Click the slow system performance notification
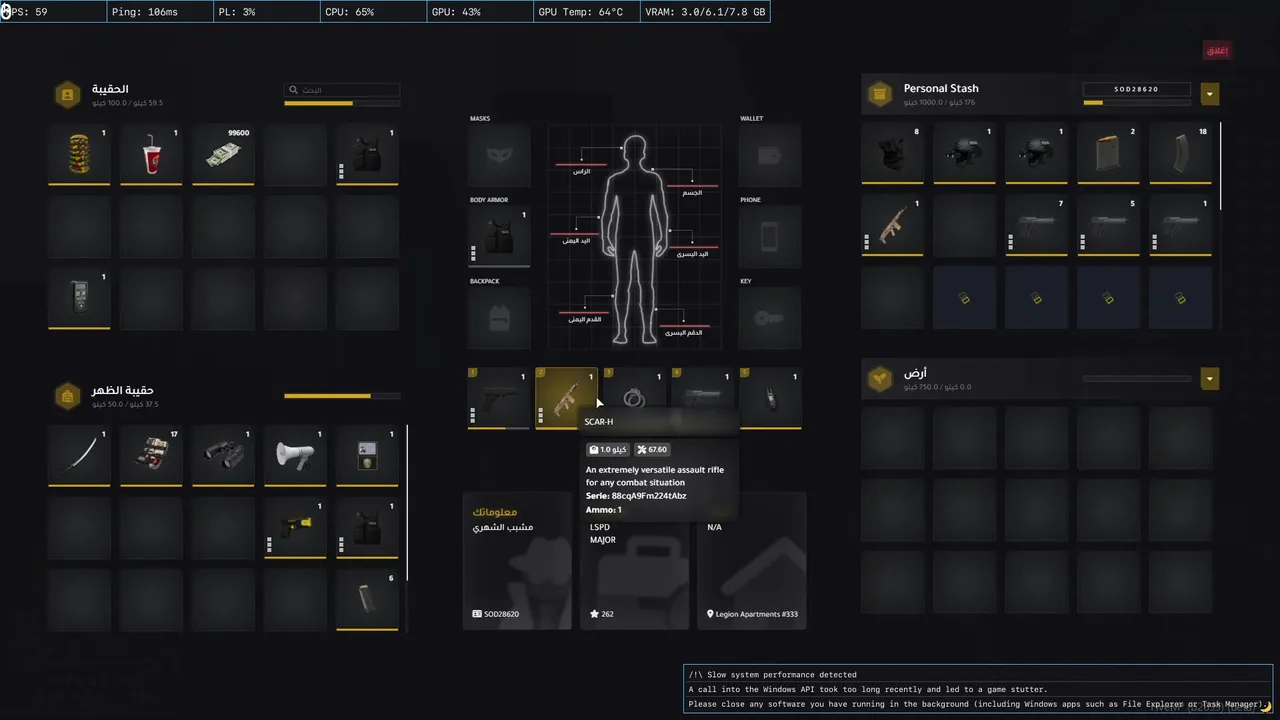1280x720 pixels. click(978, 690)
